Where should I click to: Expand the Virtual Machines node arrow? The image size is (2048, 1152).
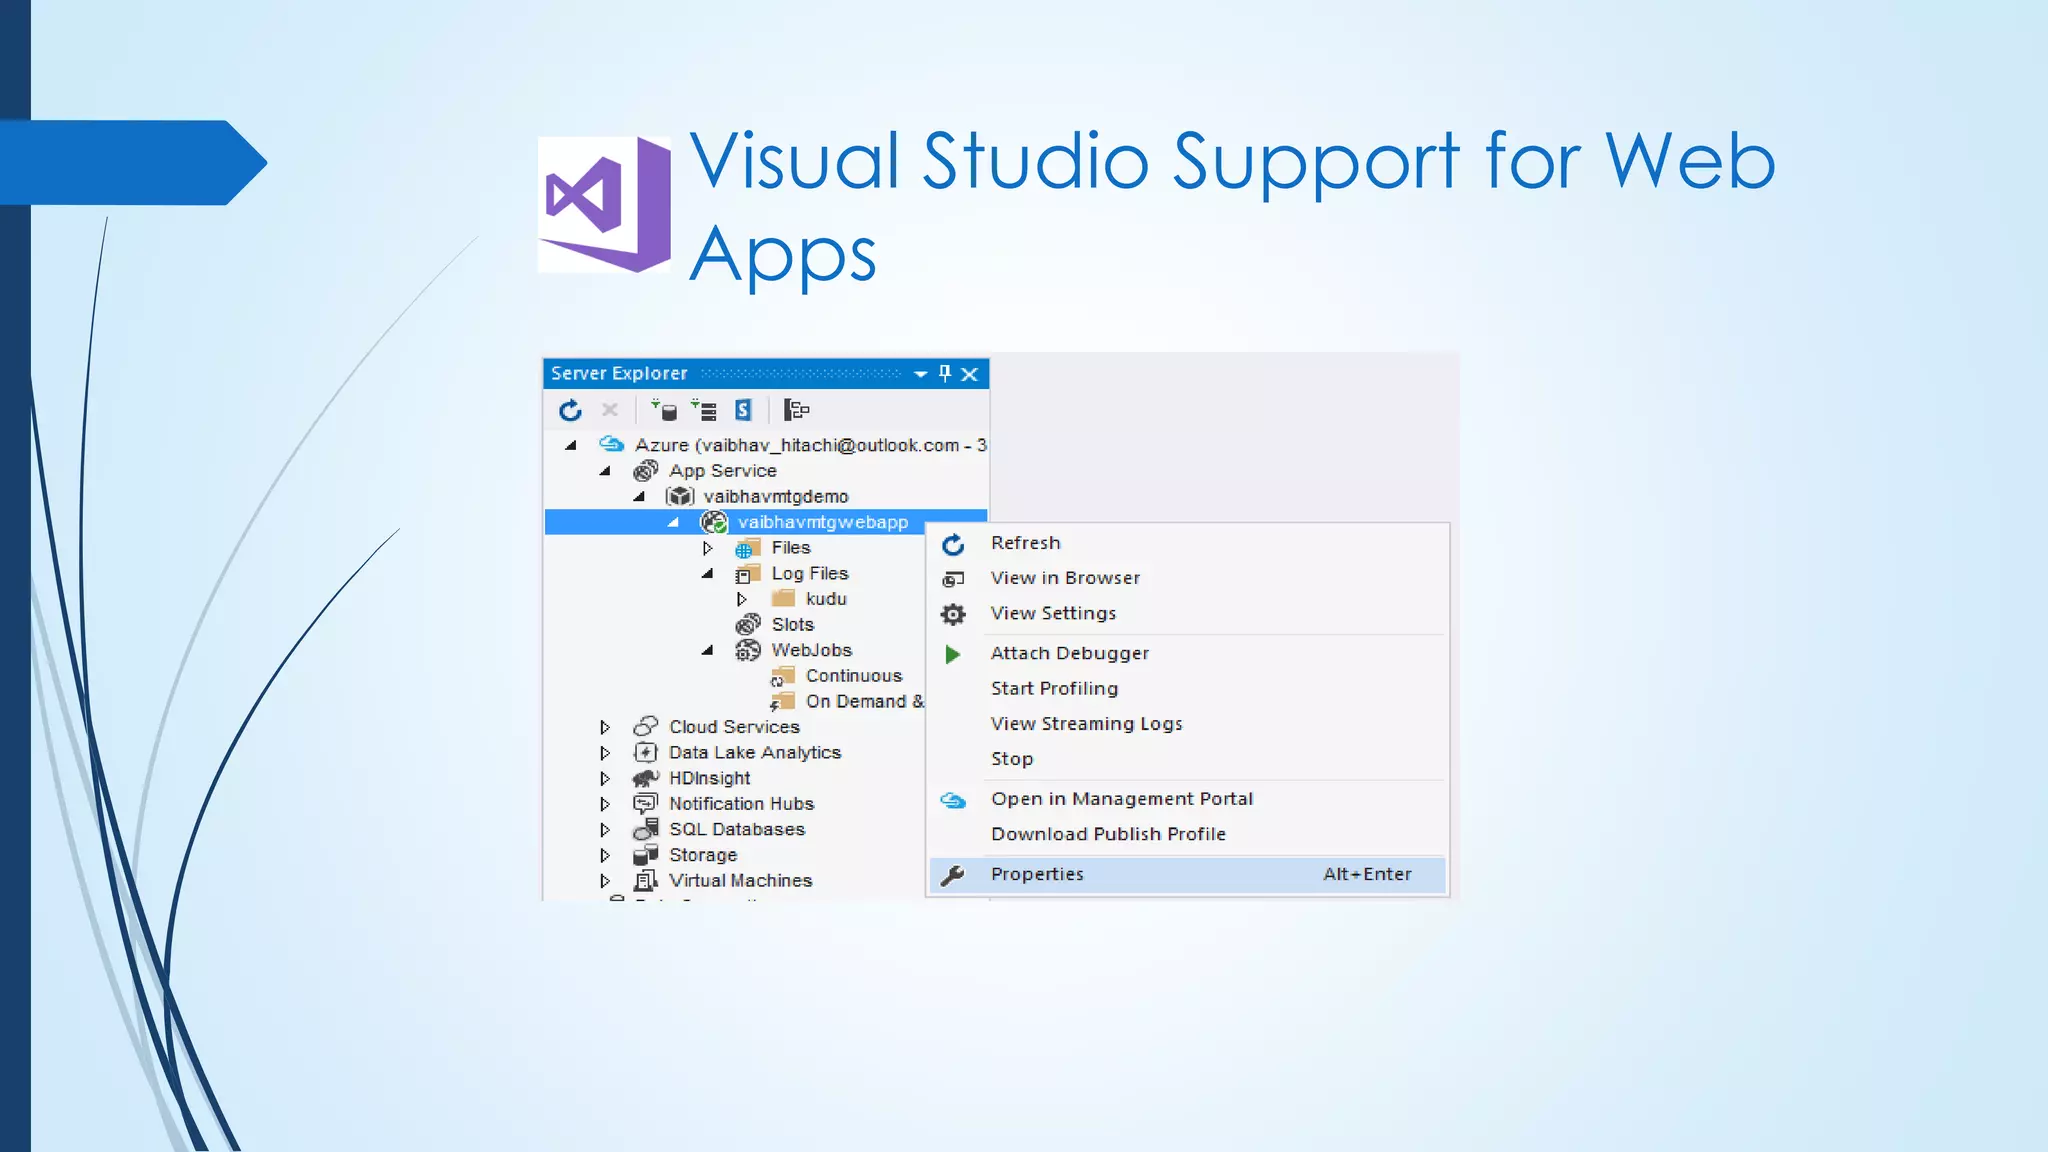point(605,881)
